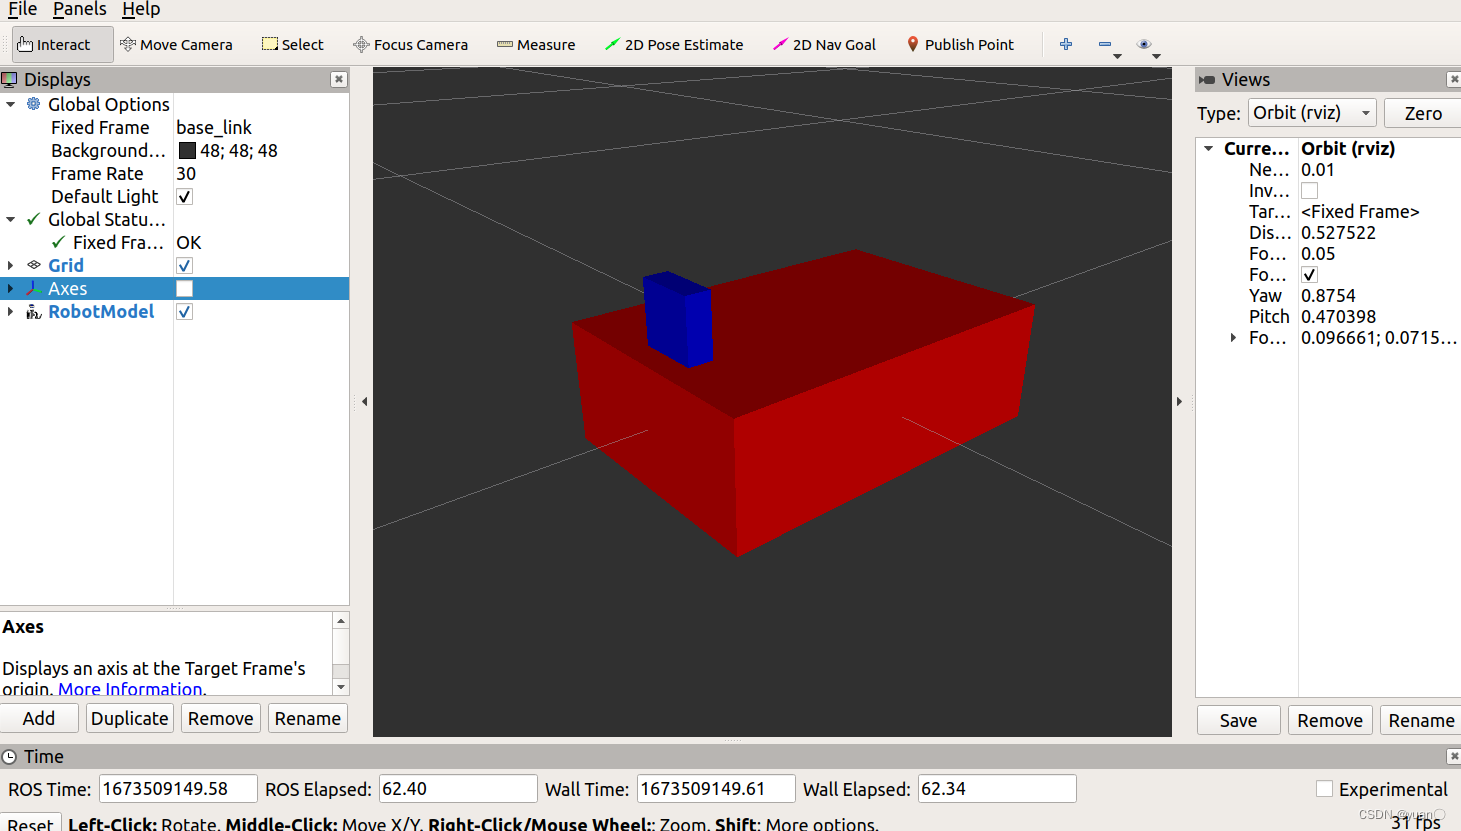This screenshot has width=1461, height=831.
Task: Toggle the Default Light checkbox
Action: pos(184,196)
